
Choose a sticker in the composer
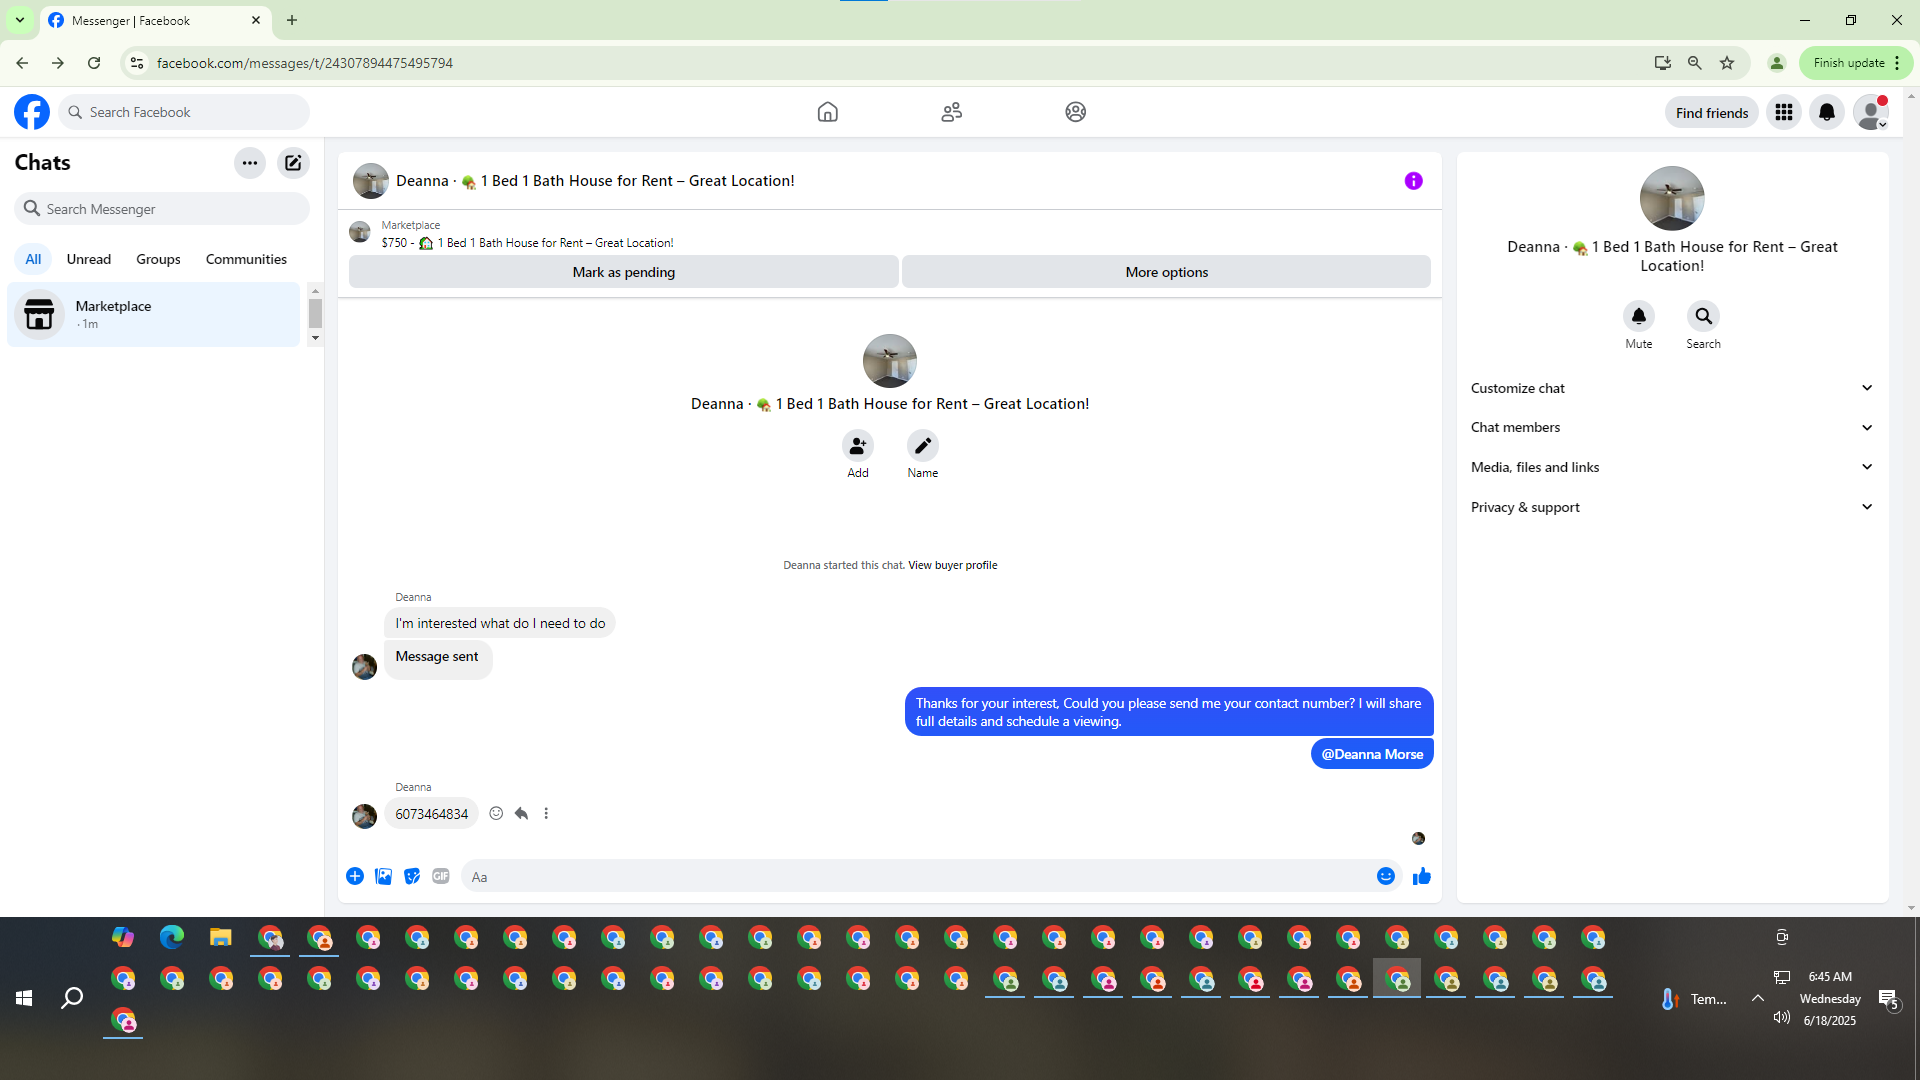point(412,877)
